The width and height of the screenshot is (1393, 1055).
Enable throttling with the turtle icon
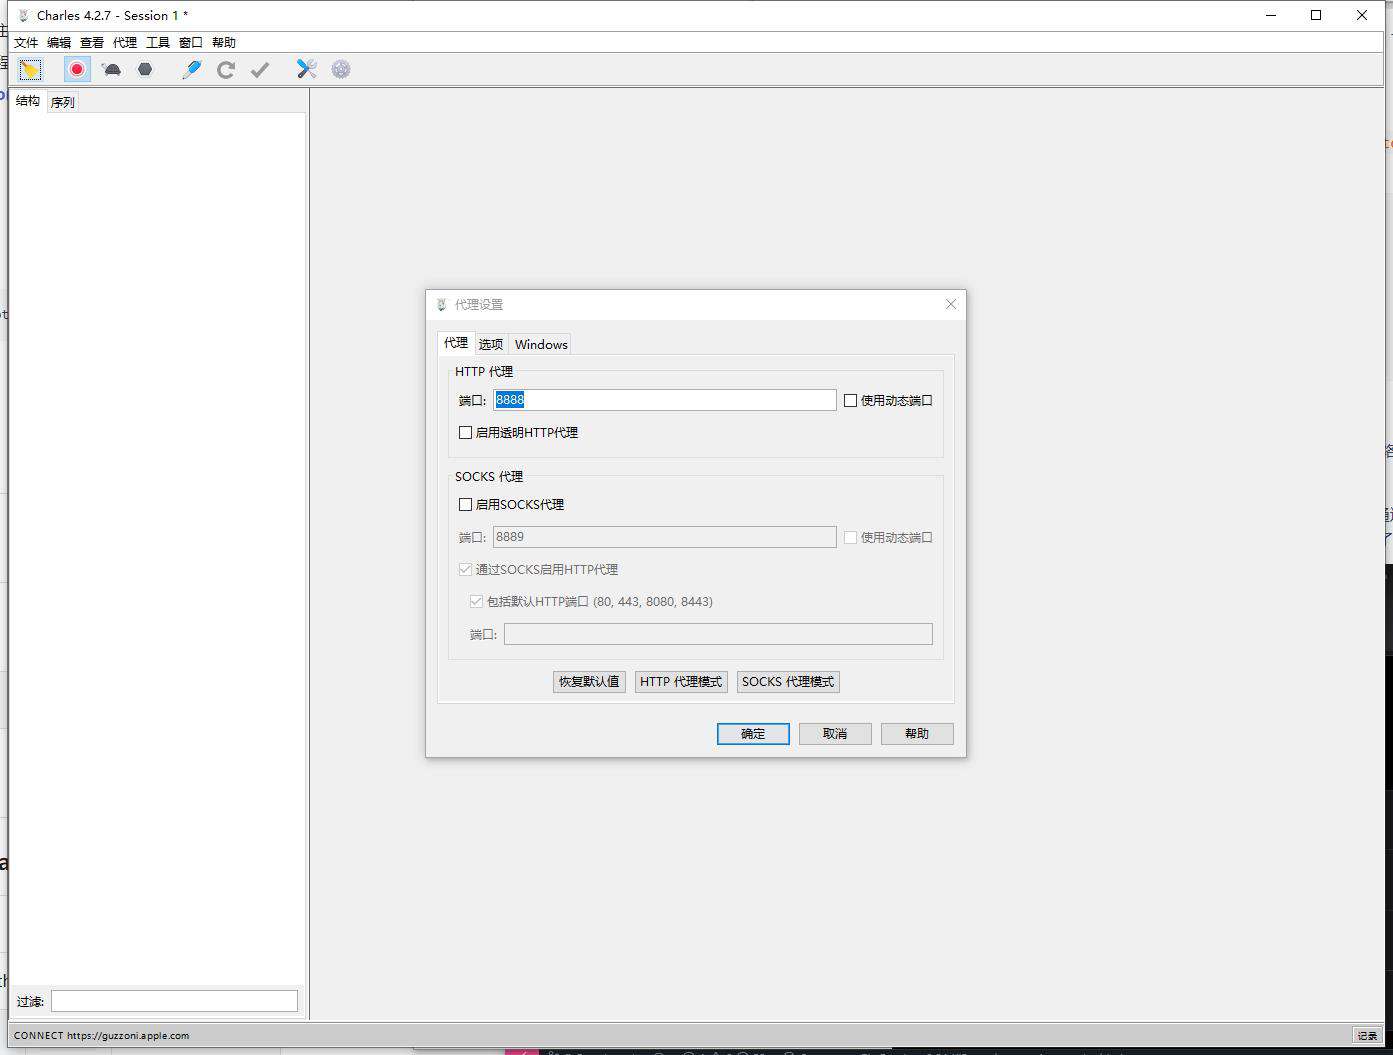112,69
